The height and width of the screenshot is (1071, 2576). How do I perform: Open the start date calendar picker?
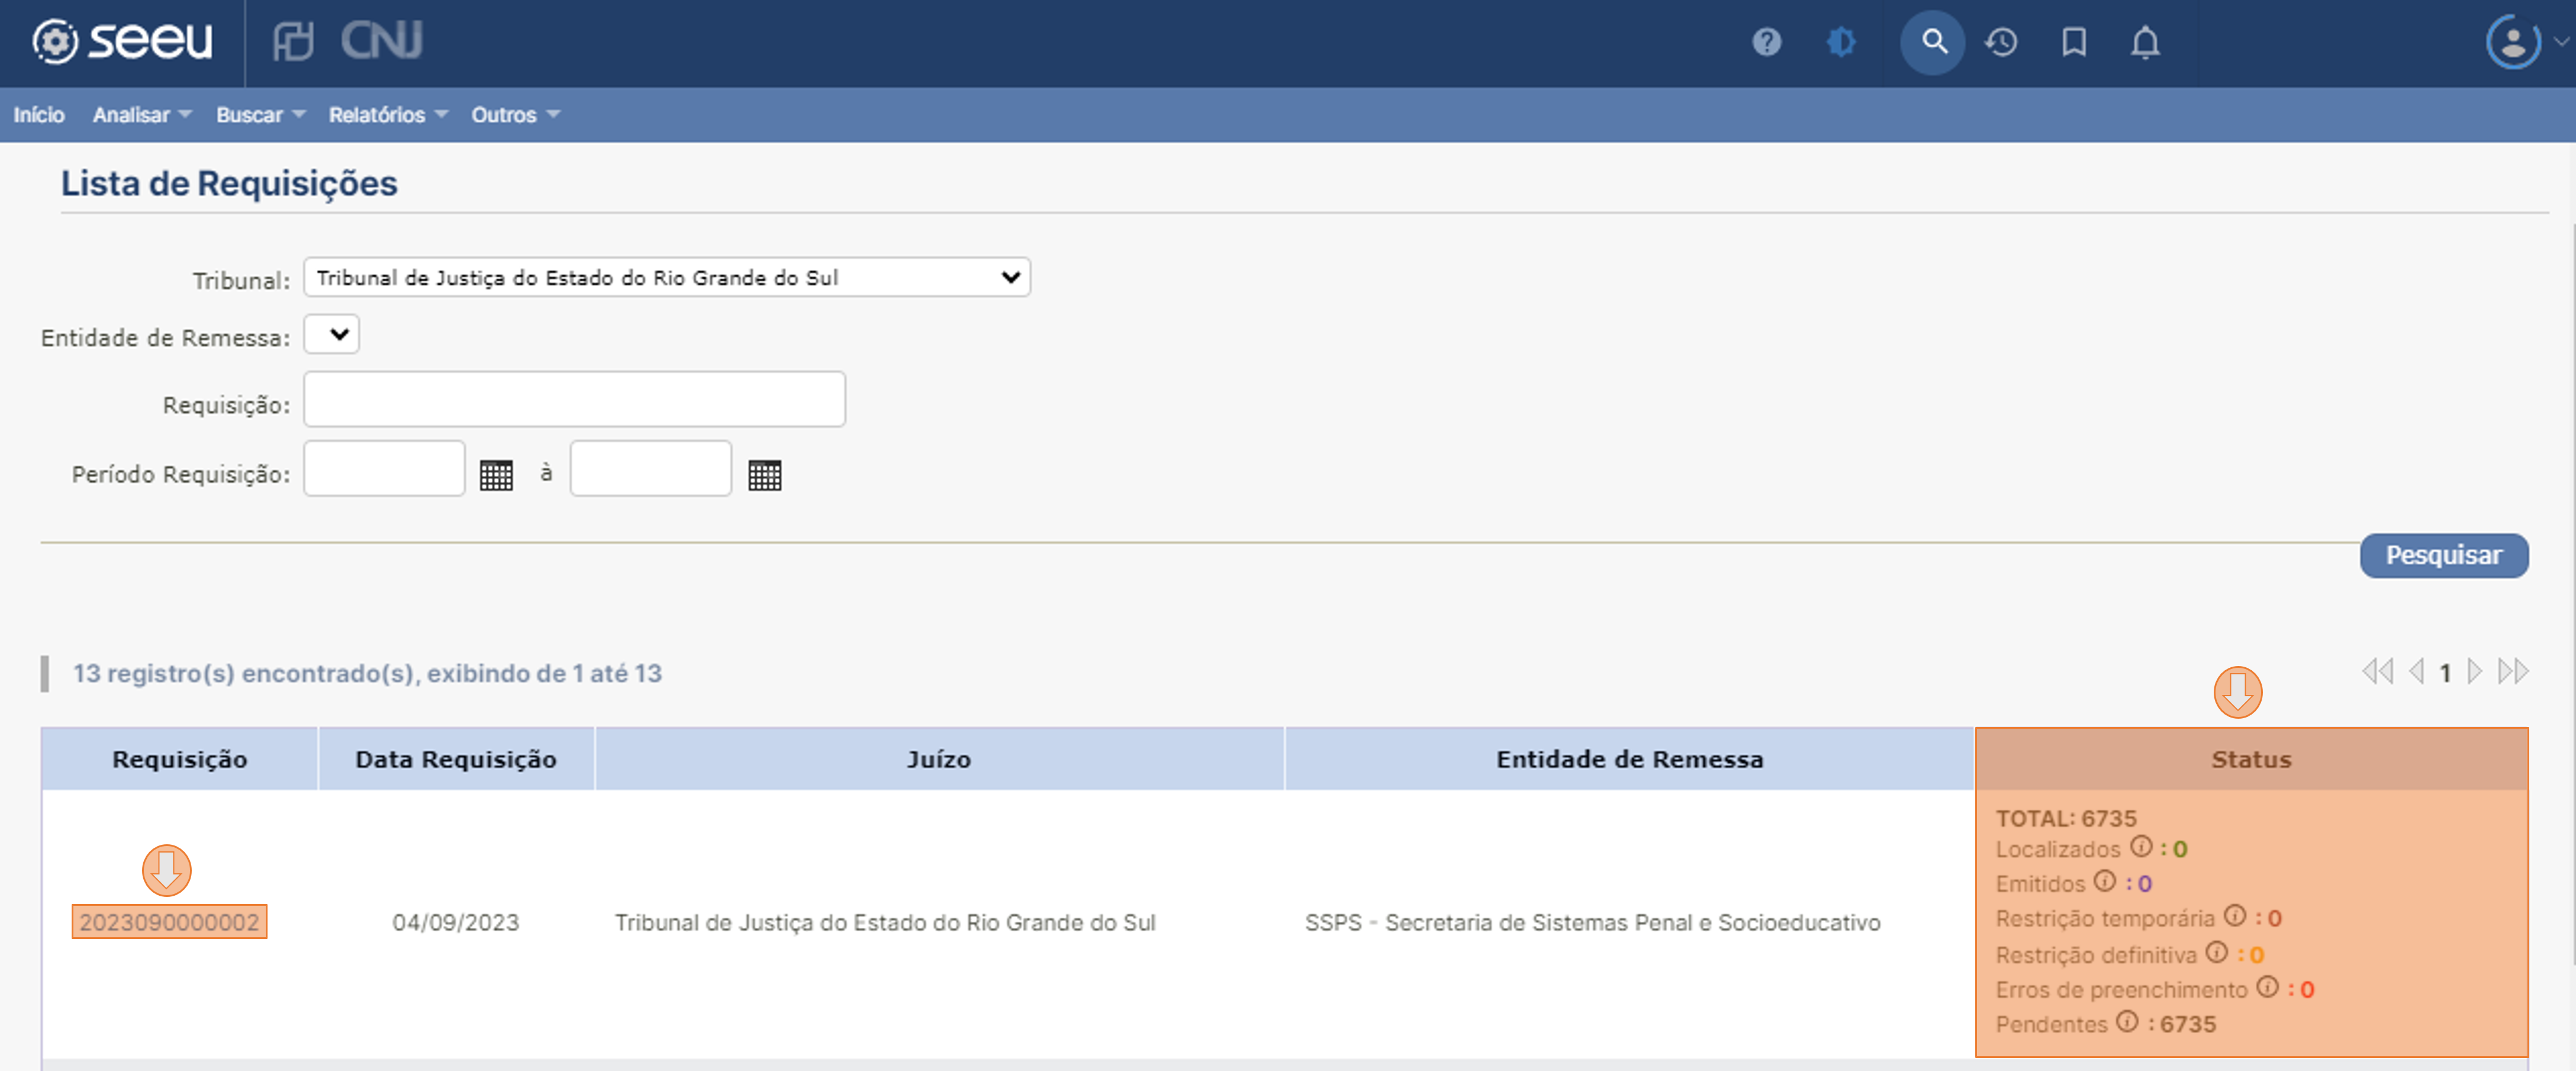tap(496, 475)
